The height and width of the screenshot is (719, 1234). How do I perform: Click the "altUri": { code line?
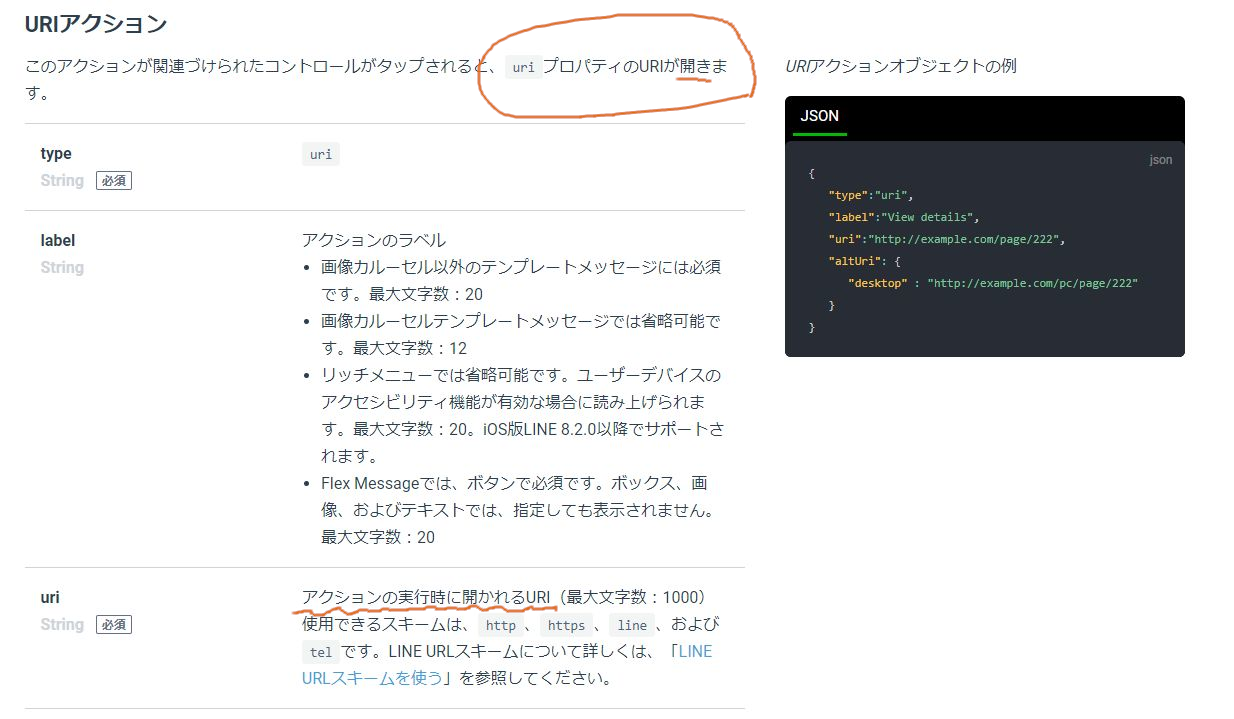(864, 261)
